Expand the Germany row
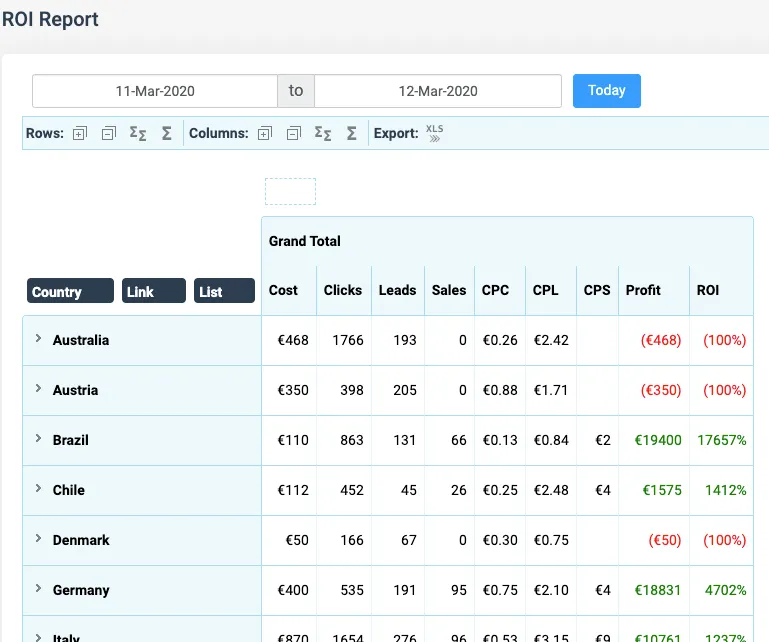The image size is (769, 642). [x=38, y=589]
